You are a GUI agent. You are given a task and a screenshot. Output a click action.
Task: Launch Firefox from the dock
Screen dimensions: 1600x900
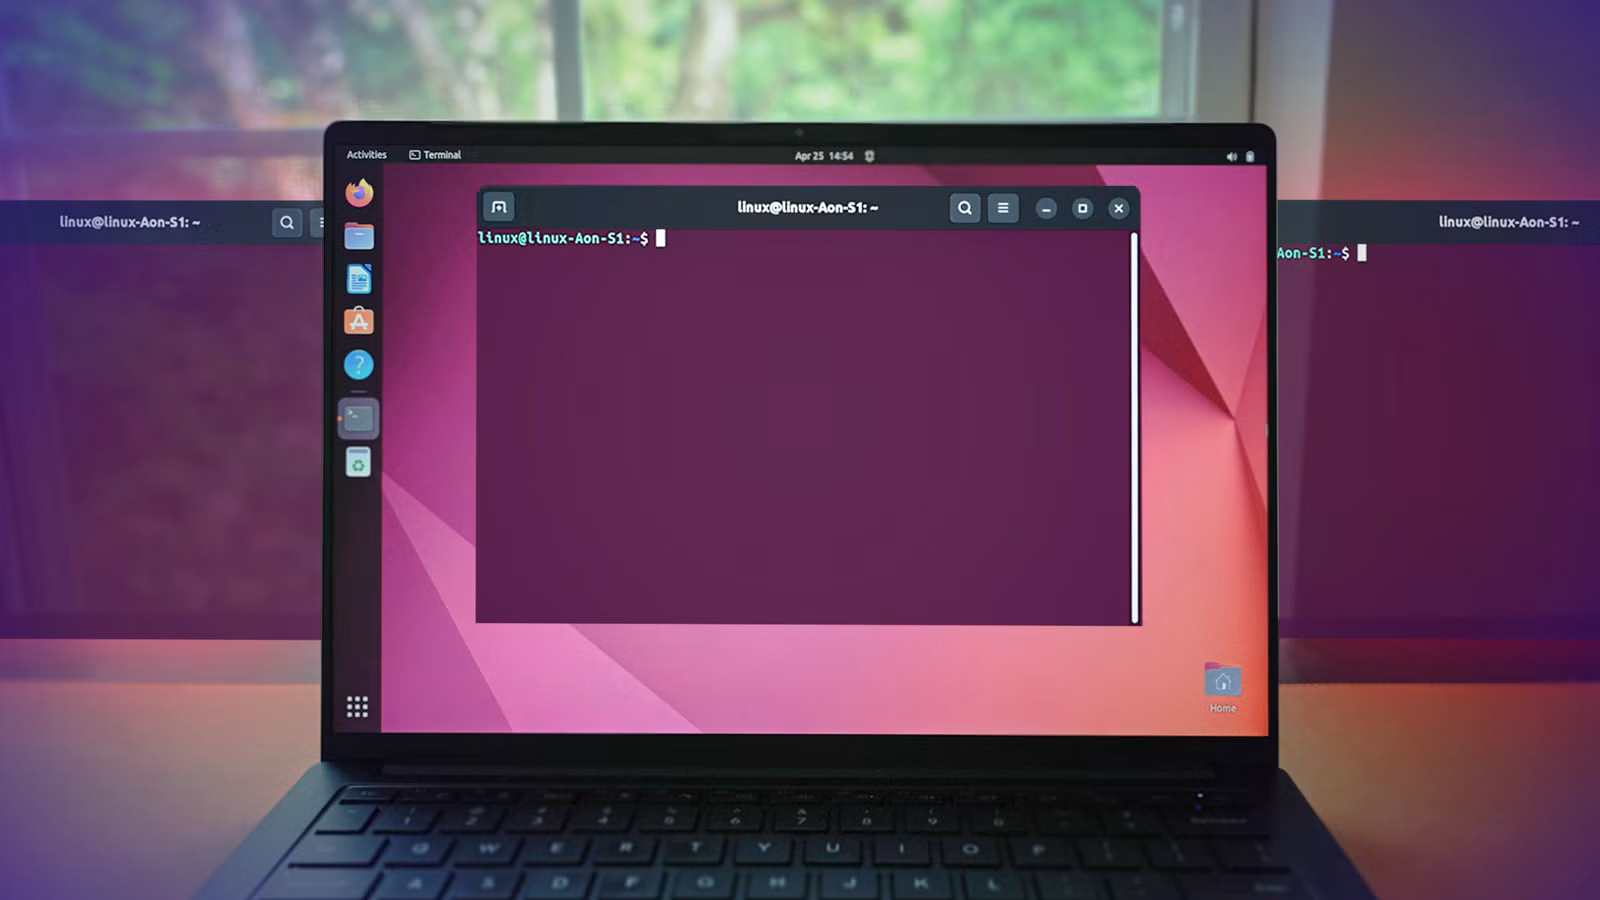(x=359, y=192)
